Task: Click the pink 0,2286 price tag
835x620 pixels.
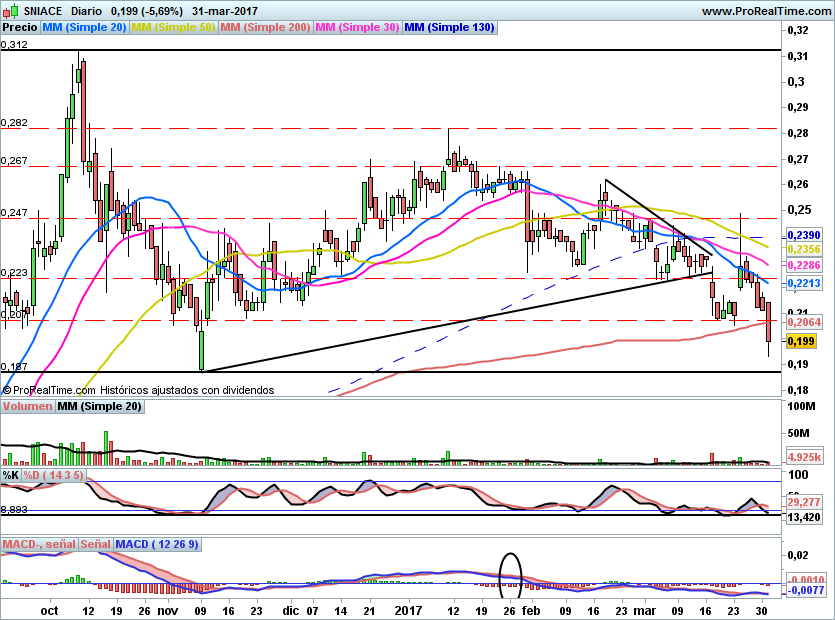Action: 804,266
